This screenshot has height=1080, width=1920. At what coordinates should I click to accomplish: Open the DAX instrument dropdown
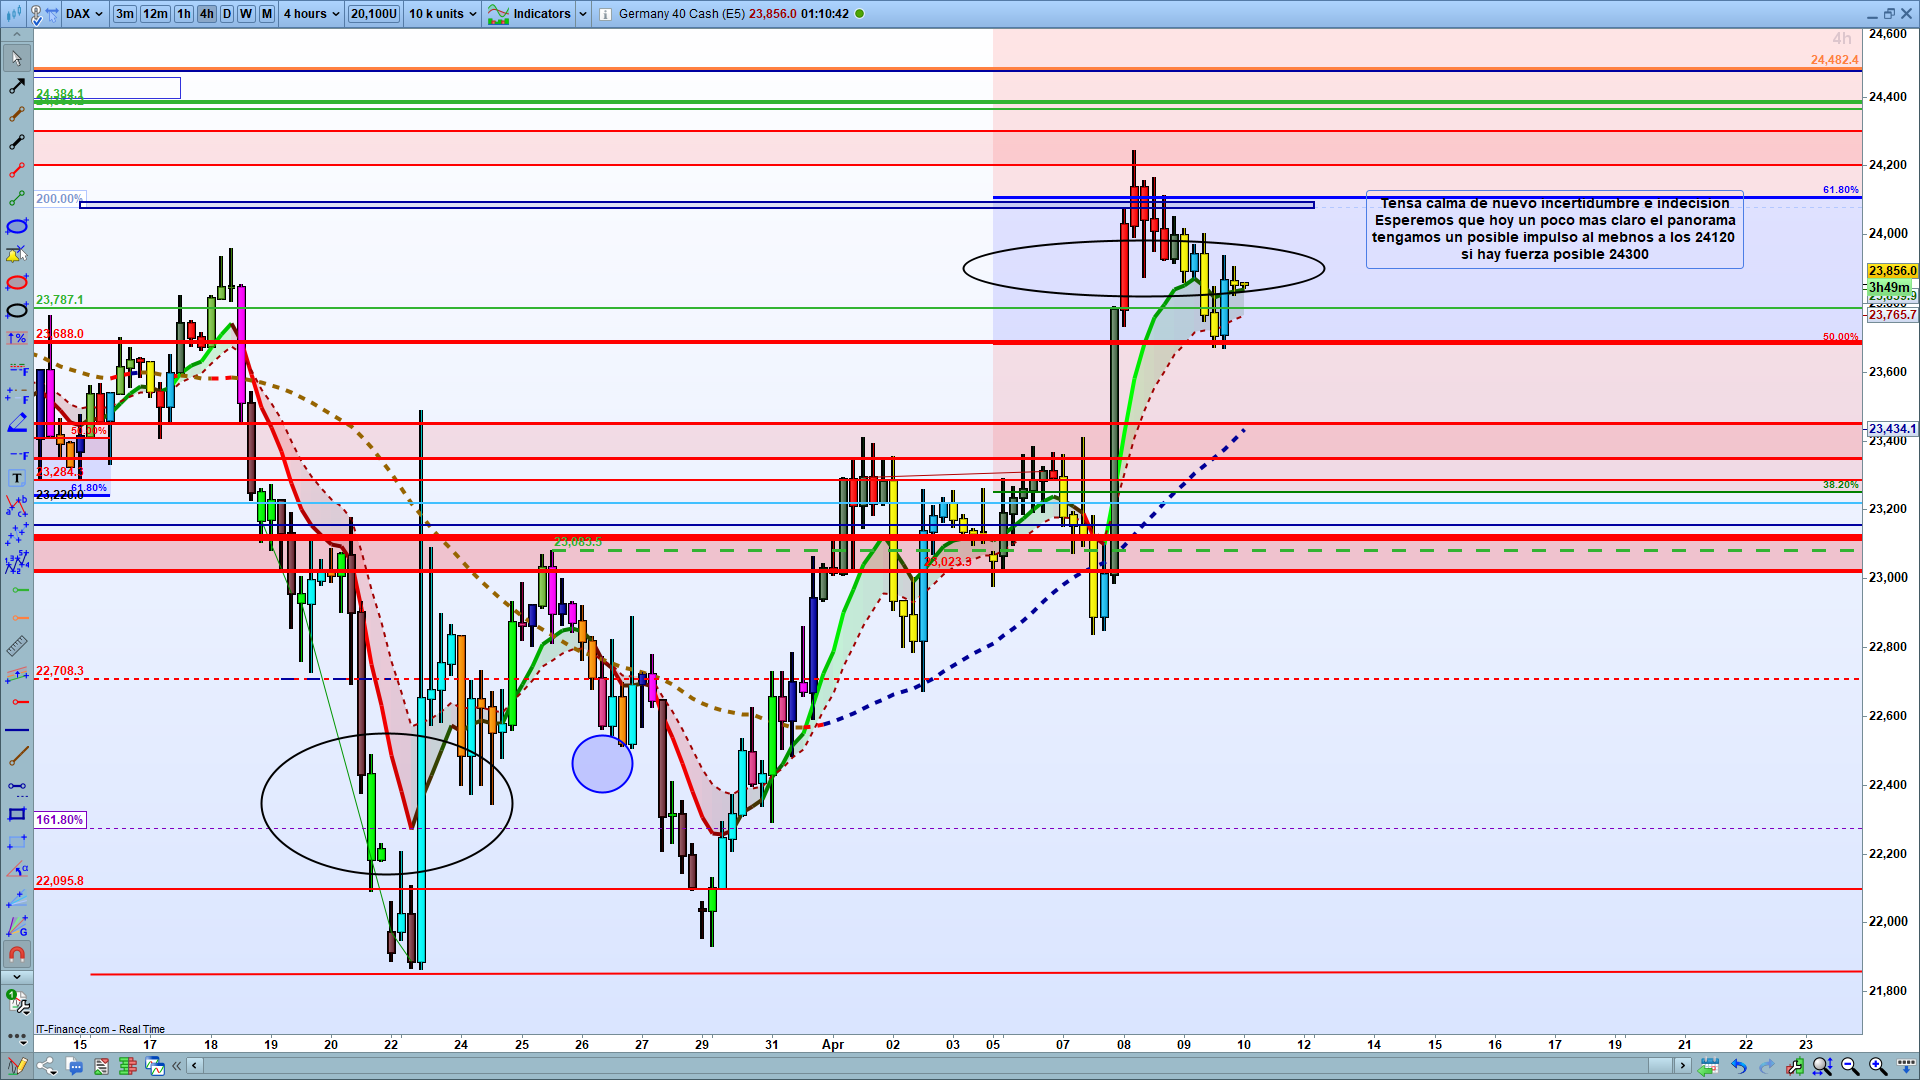click(85, 14)
